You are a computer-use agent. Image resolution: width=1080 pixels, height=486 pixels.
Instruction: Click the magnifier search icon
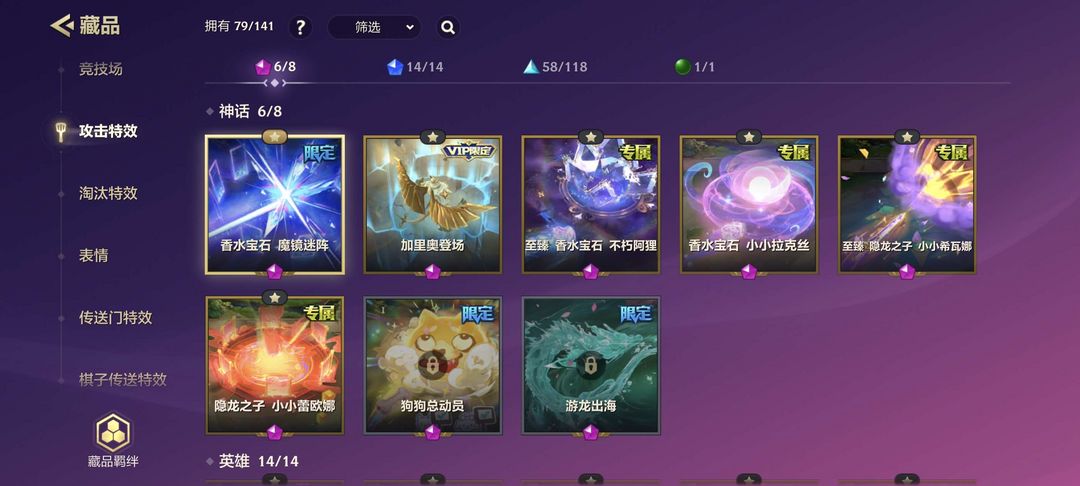(x=448, y=28)
